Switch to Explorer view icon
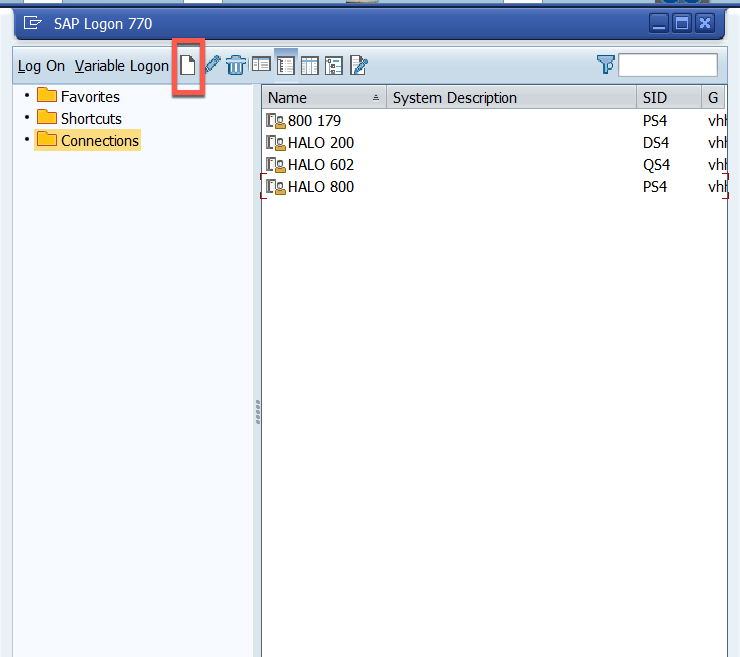 261,66
